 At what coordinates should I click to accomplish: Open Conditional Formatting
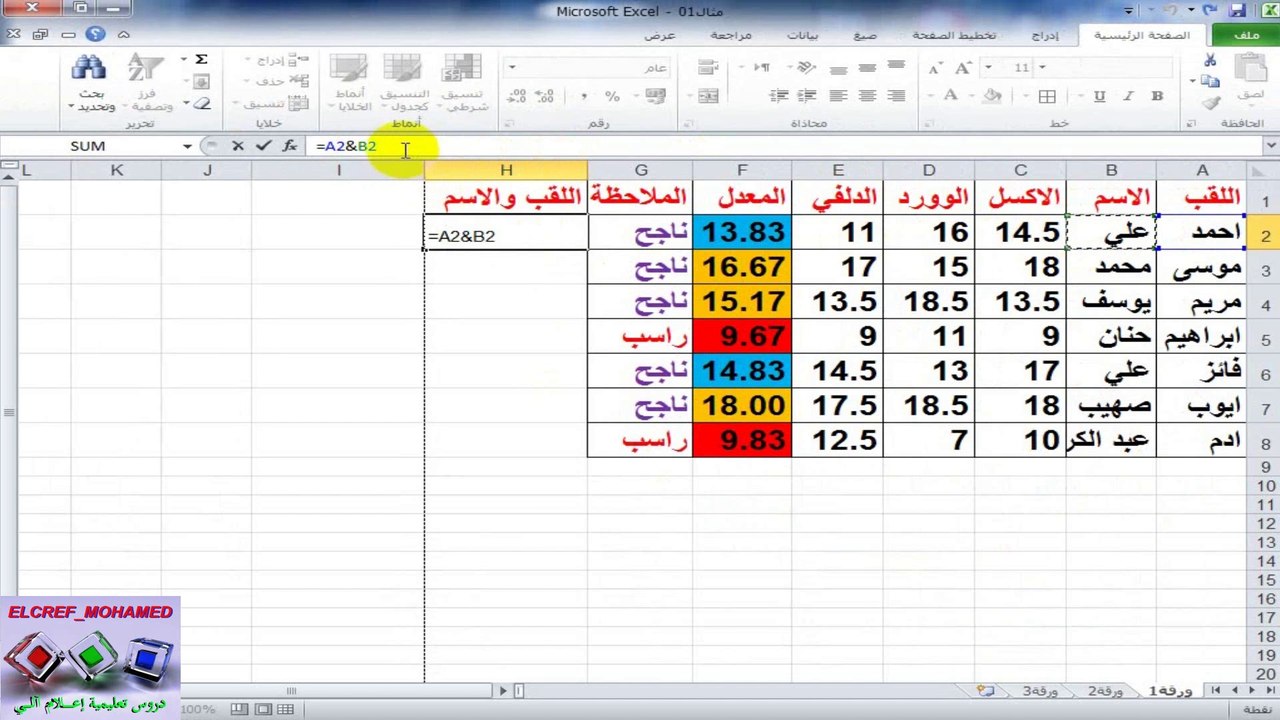pyautogui.click(x=462, y=81)
